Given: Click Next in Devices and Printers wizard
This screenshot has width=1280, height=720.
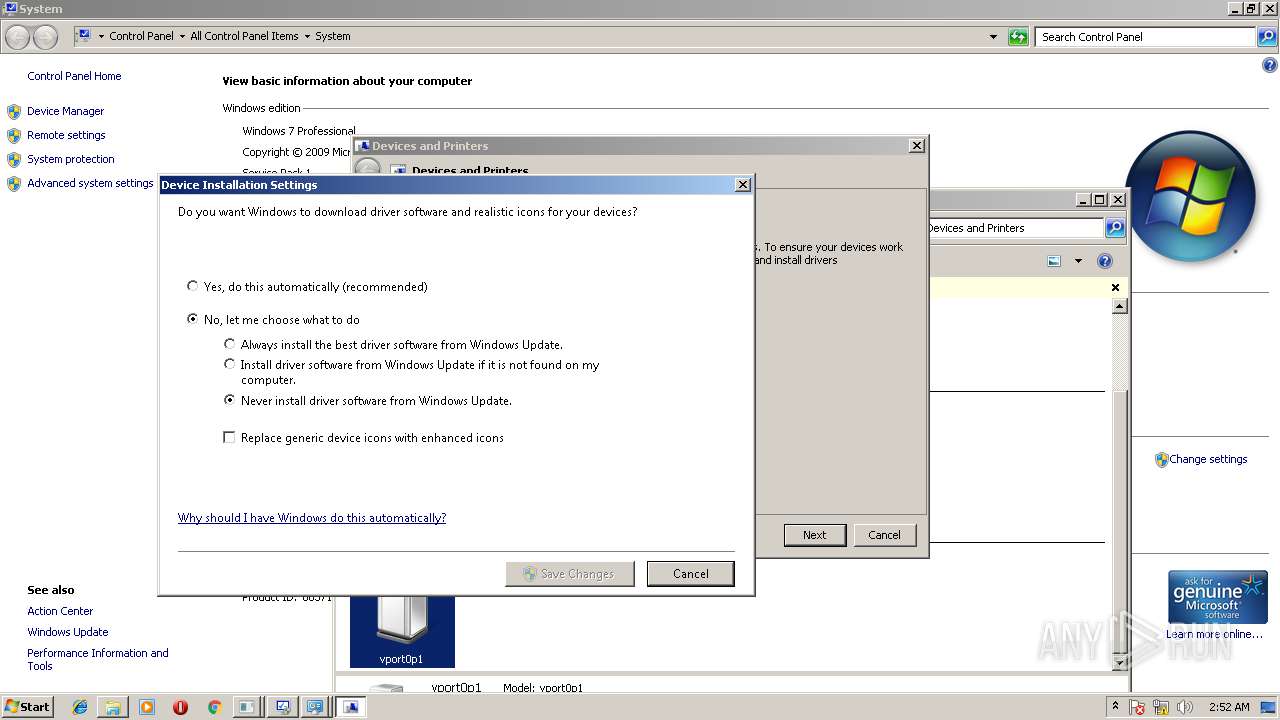Looking at the screenshot, I should [815, 535].
